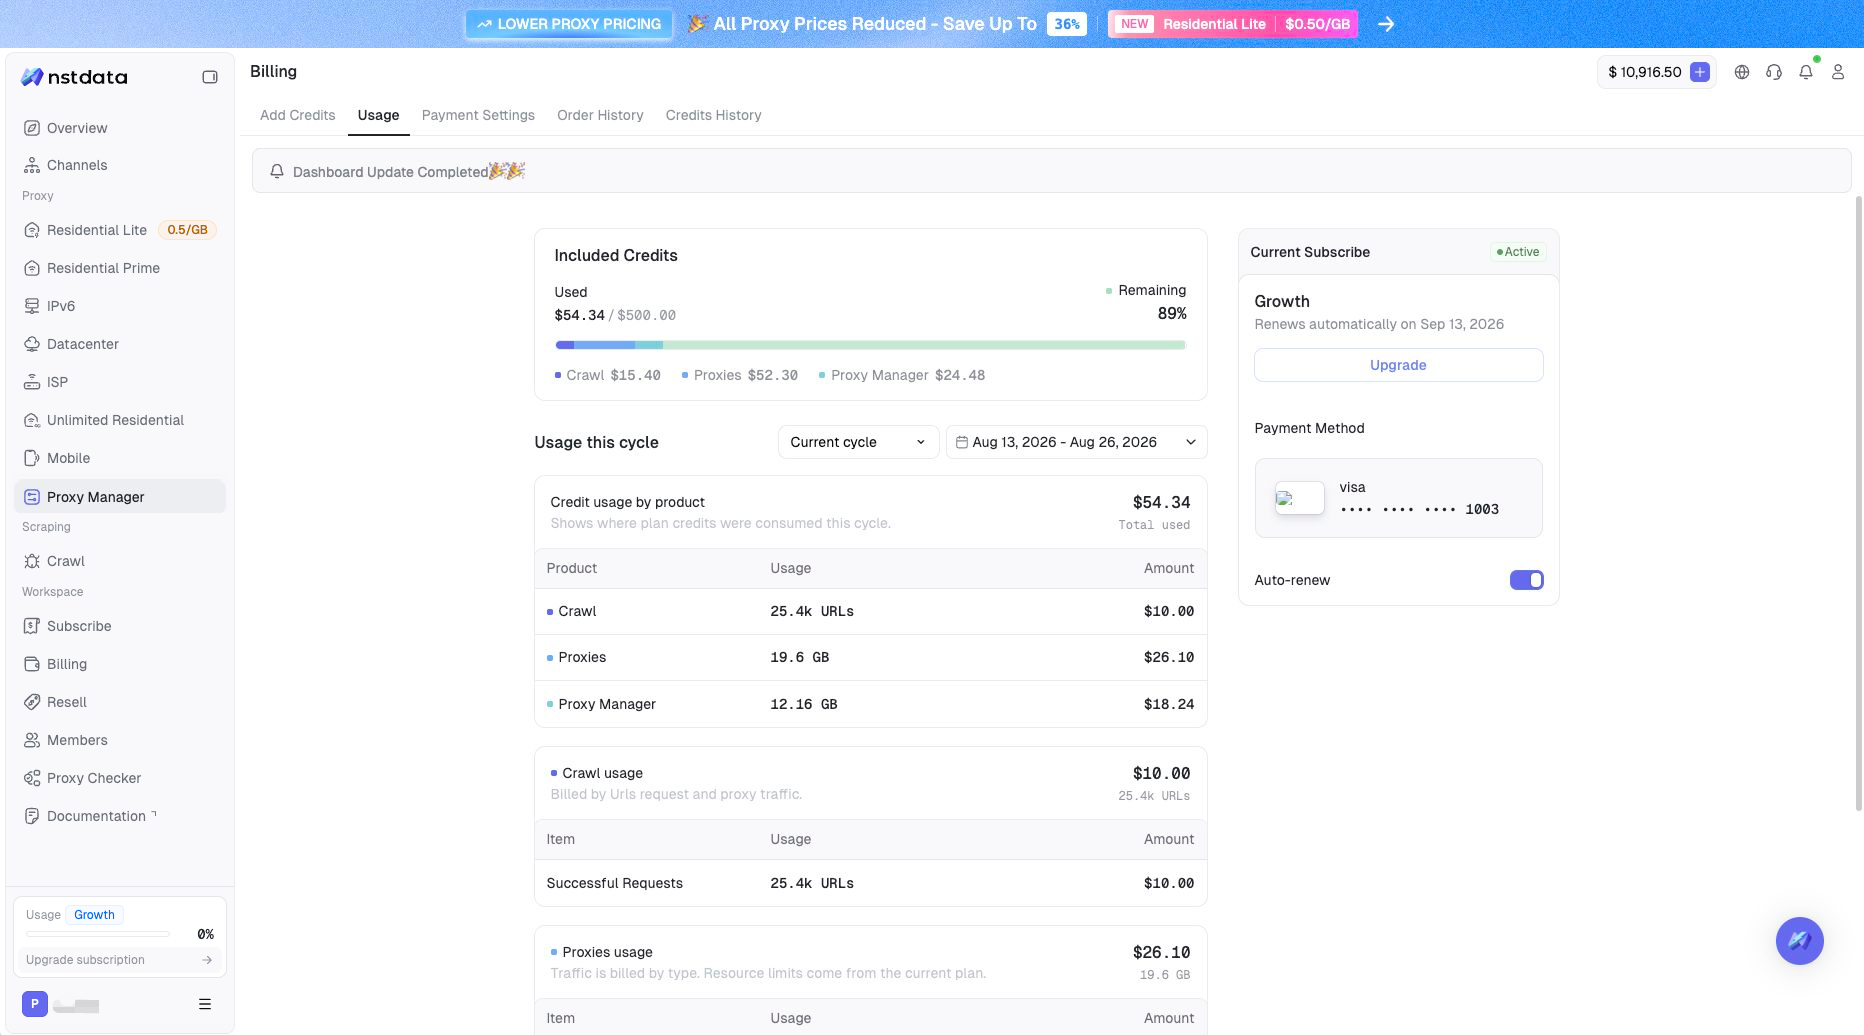Open the language globe icon

[1742, 72]
